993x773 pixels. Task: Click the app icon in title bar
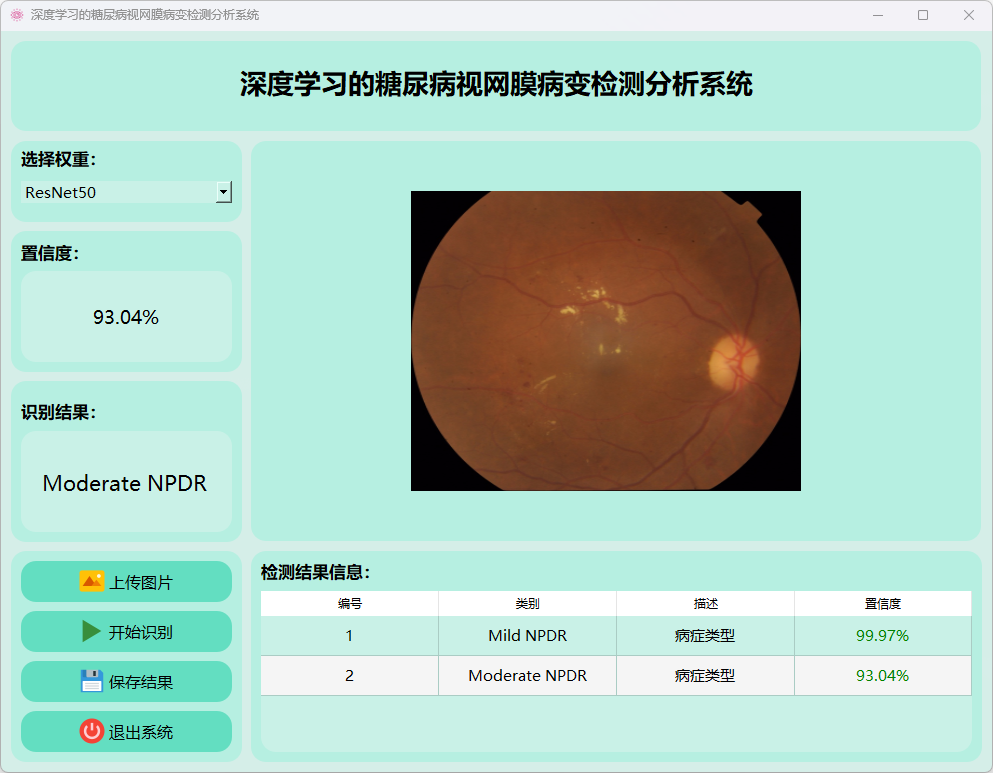pyautogui.click(x=16, y=15)
